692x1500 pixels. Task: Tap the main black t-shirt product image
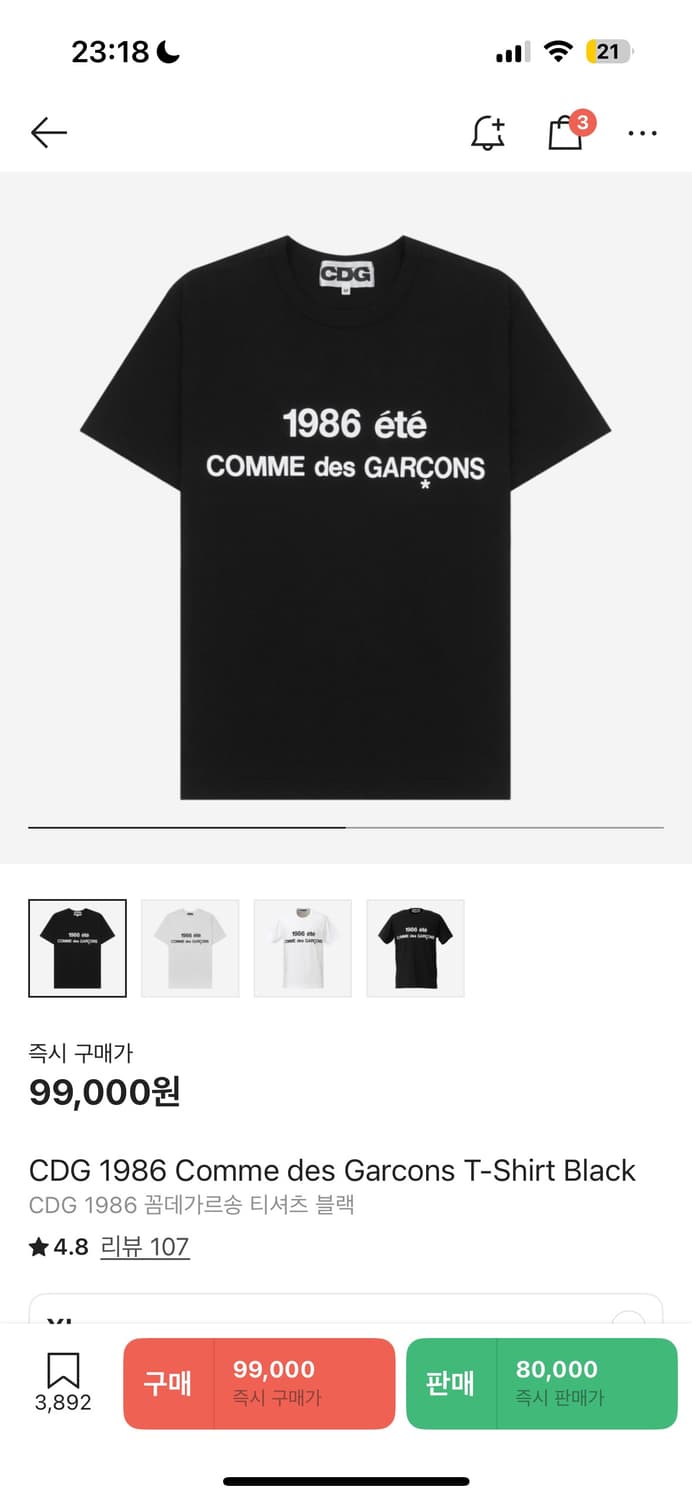[x=346, y=518]
